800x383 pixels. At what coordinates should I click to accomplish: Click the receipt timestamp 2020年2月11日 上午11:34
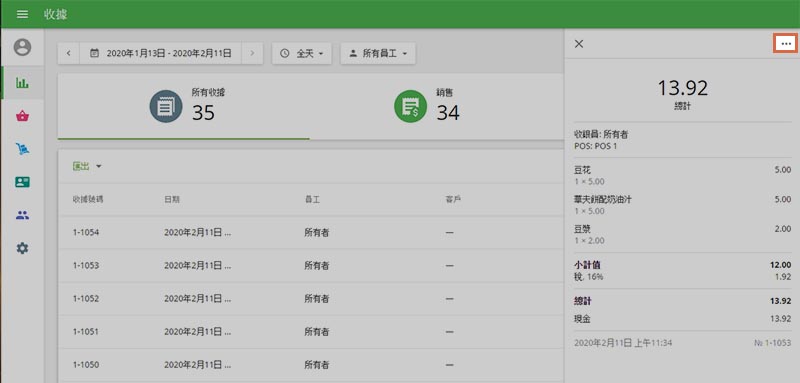tap(623, 343)
